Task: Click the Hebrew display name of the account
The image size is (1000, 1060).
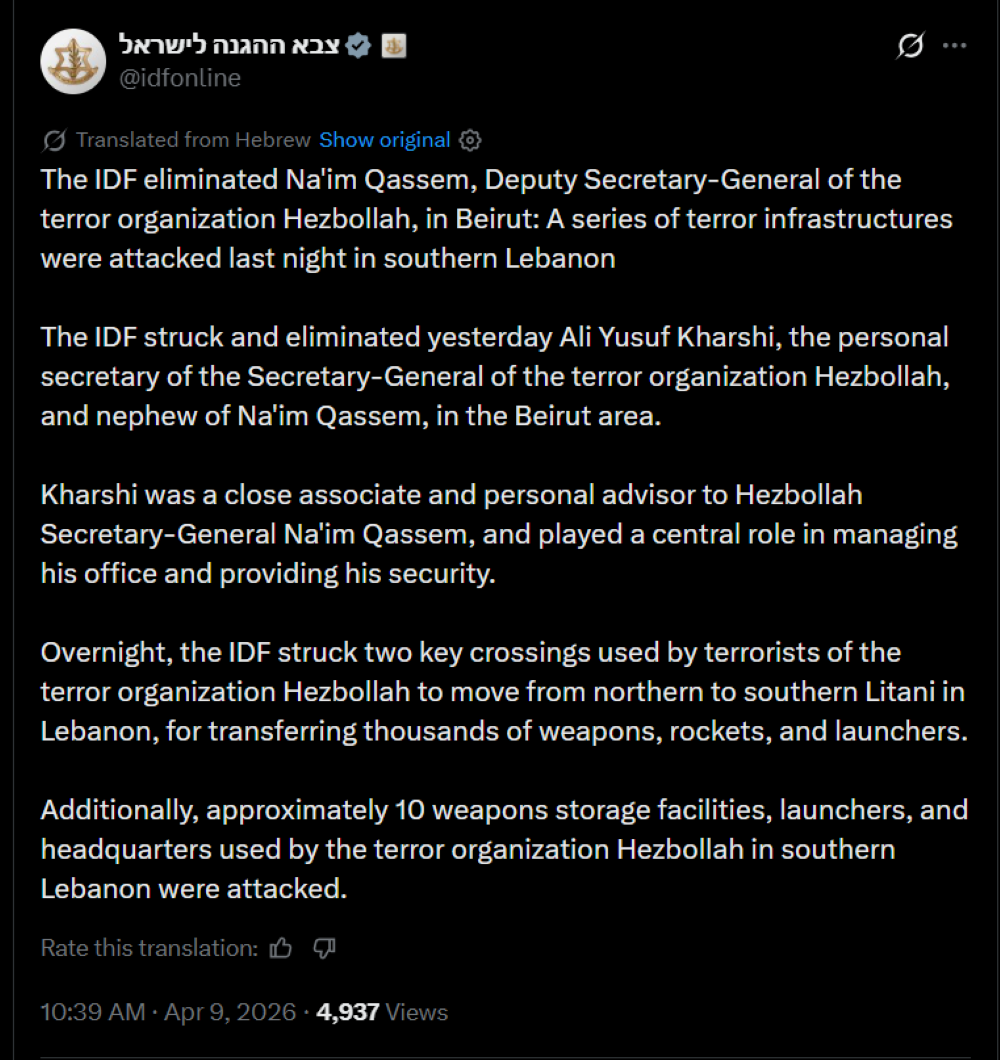Action: [x=229, y=45]
